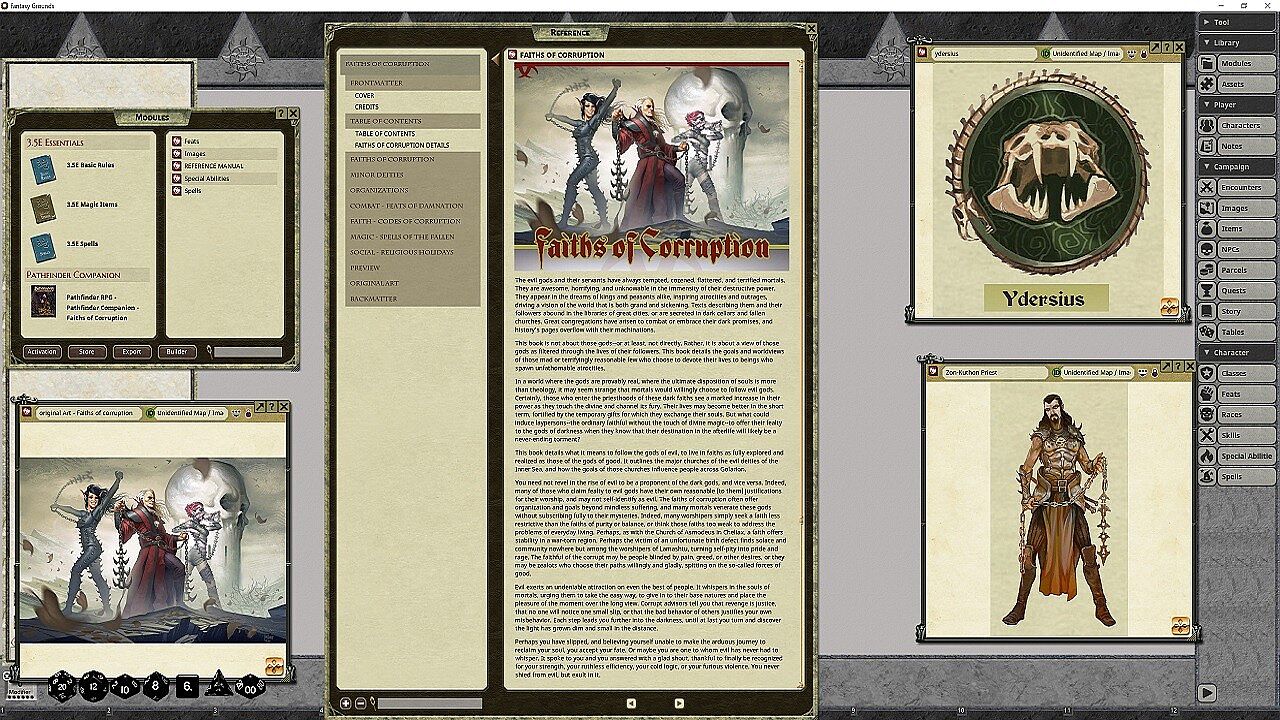The height and width of the screenshot is (720, 1280).
Task: Pick the percentile d00 die from the tray
Action: 249,686
